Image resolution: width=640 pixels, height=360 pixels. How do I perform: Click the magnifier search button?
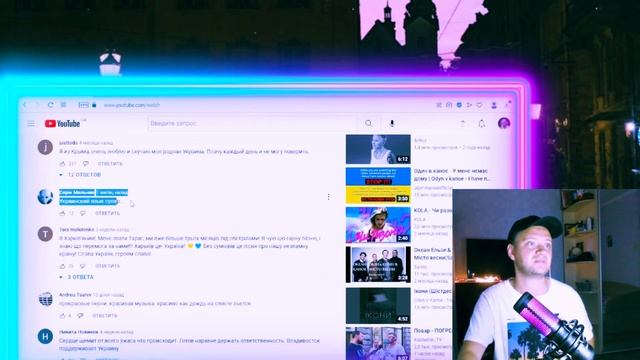coord(369,123)
